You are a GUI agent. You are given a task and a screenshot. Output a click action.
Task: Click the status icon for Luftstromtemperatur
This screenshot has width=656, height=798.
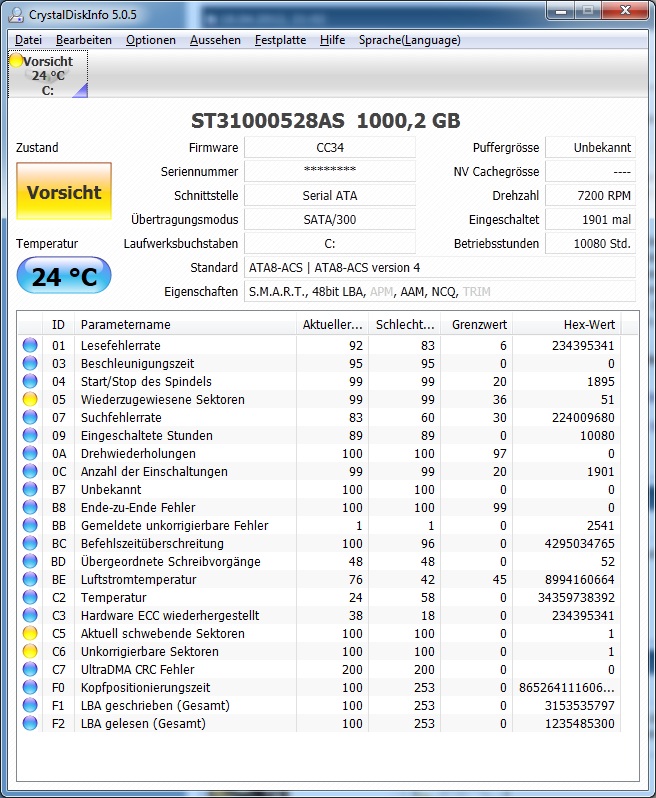tap(30, 579)
